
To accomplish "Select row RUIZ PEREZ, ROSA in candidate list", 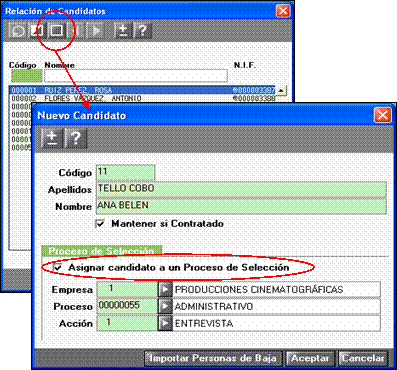I will [x=143, y=90].
